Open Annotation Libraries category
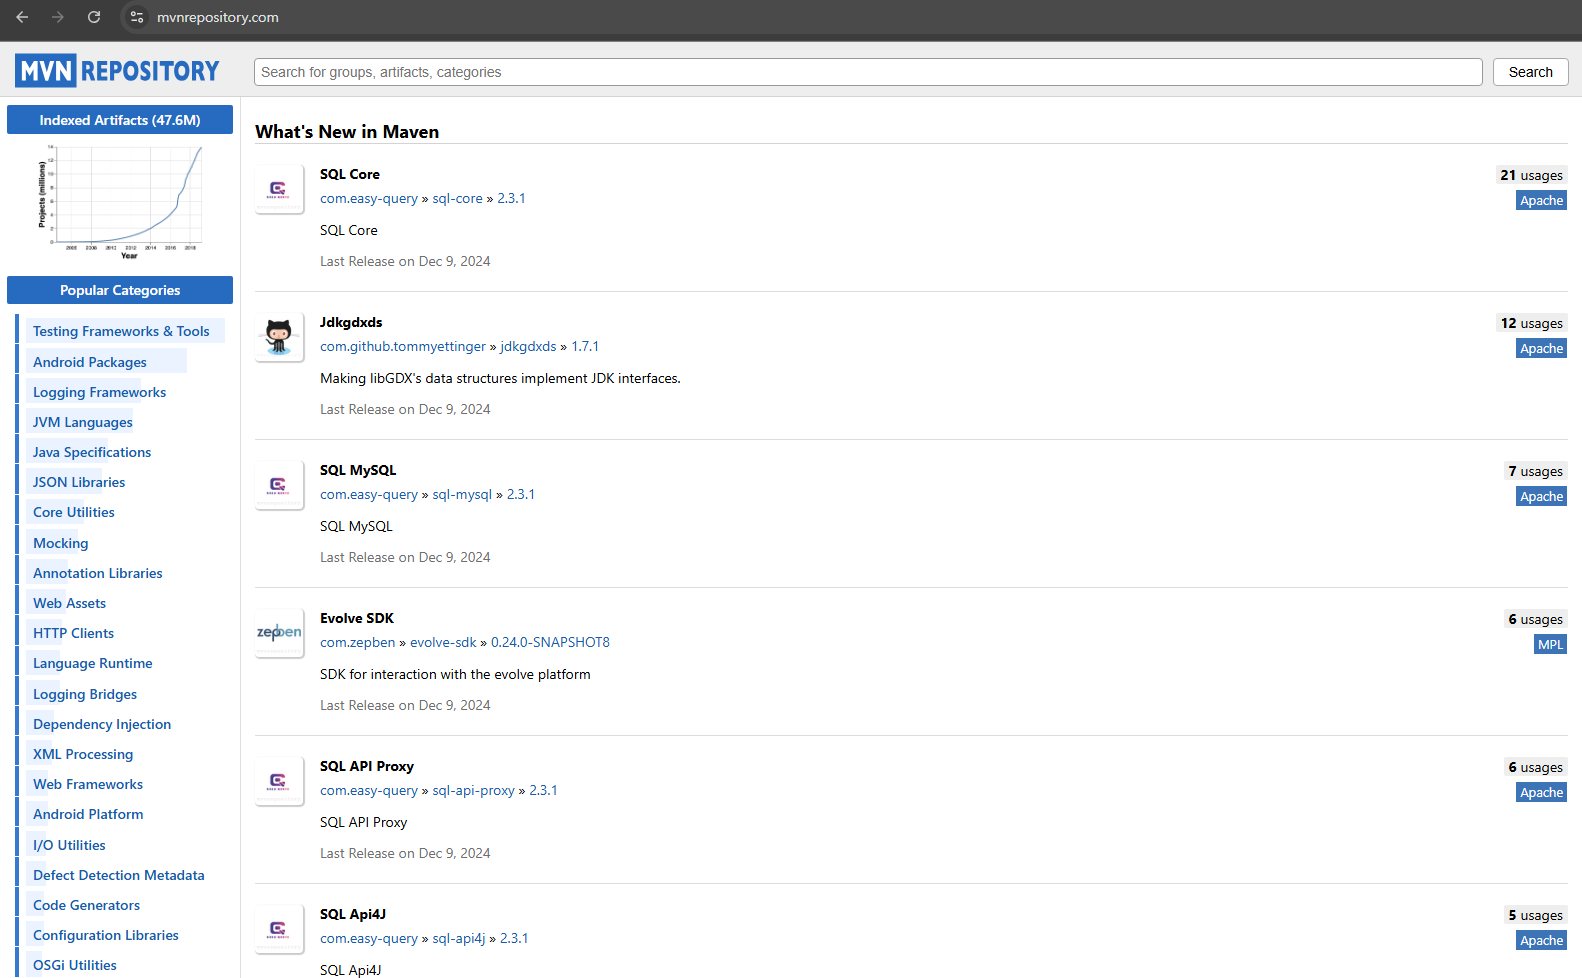The width and height of the screenshot is (1582, 978). [98, 573]
